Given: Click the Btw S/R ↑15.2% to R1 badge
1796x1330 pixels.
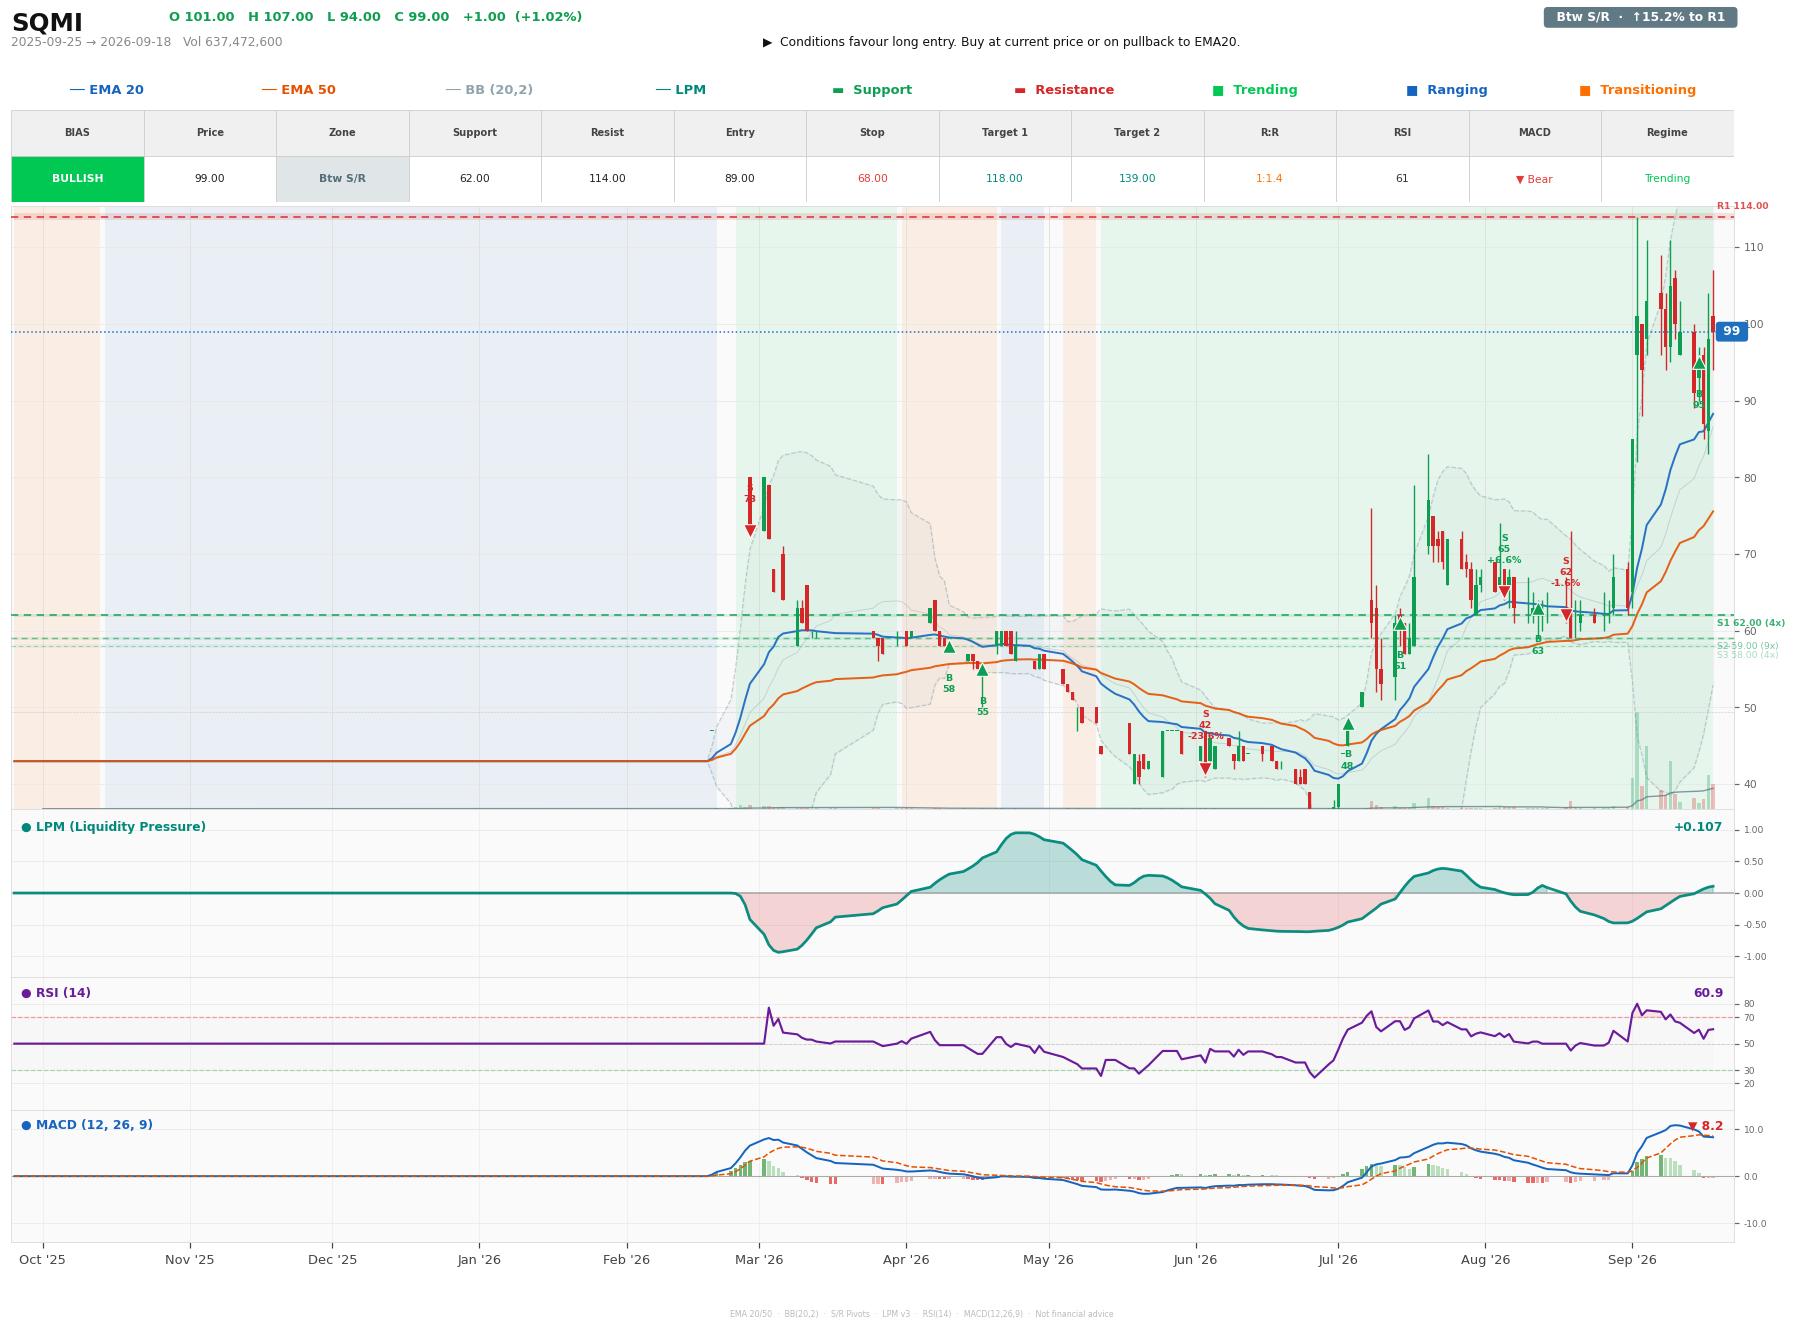Looking at the screenshot, I should click(1640, 17).
